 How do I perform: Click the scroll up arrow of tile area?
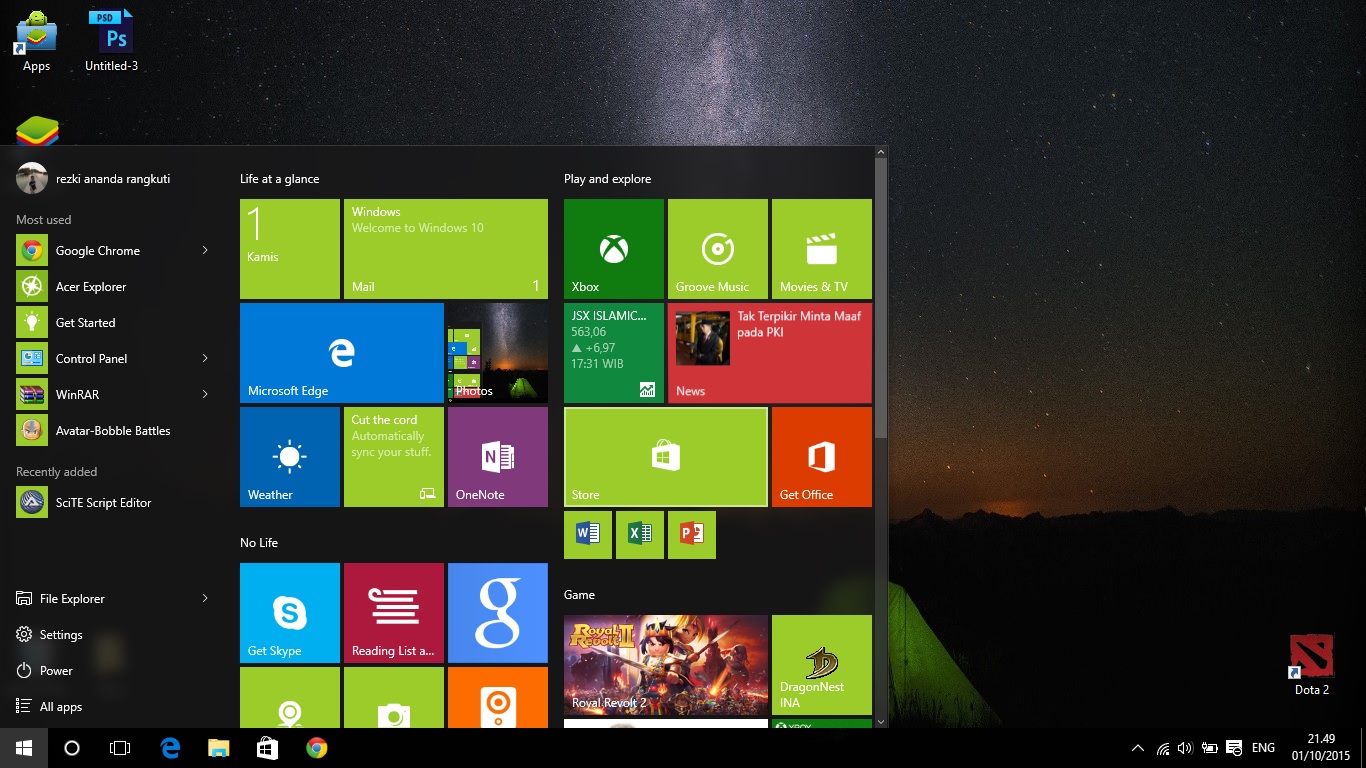click(880, 152)
